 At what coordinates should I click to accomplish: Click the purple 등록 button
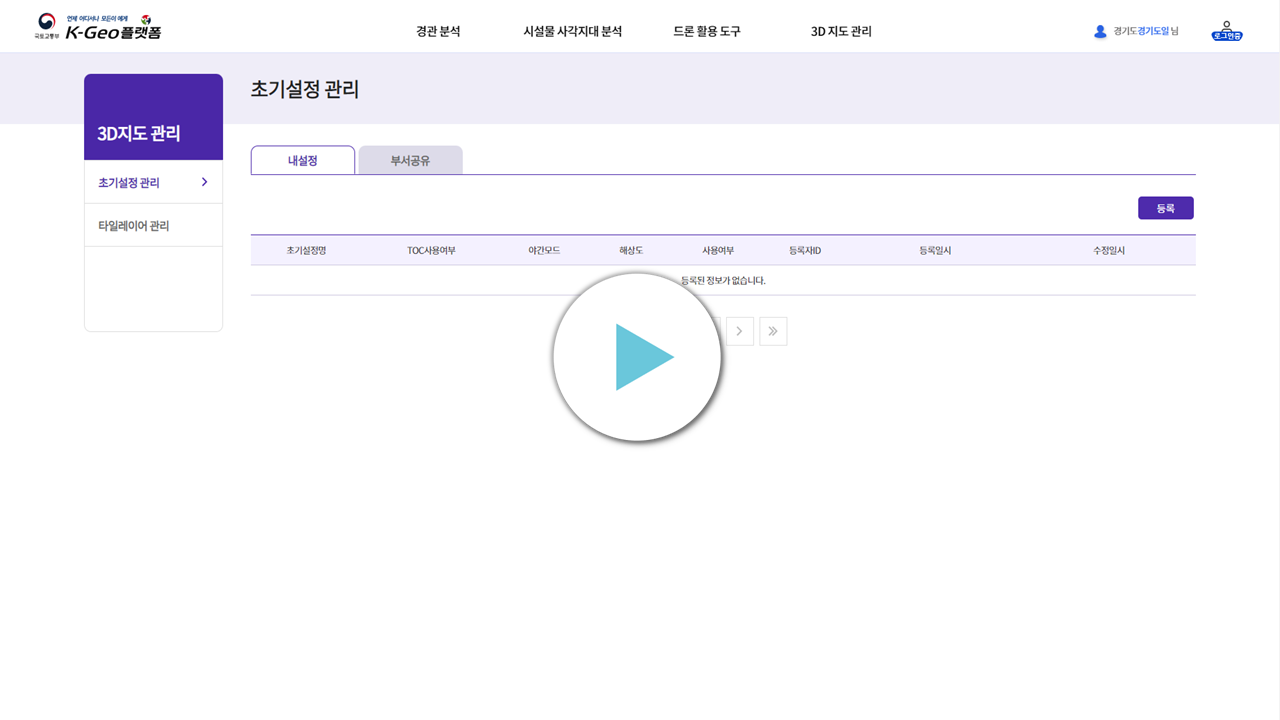point(1165,207)
